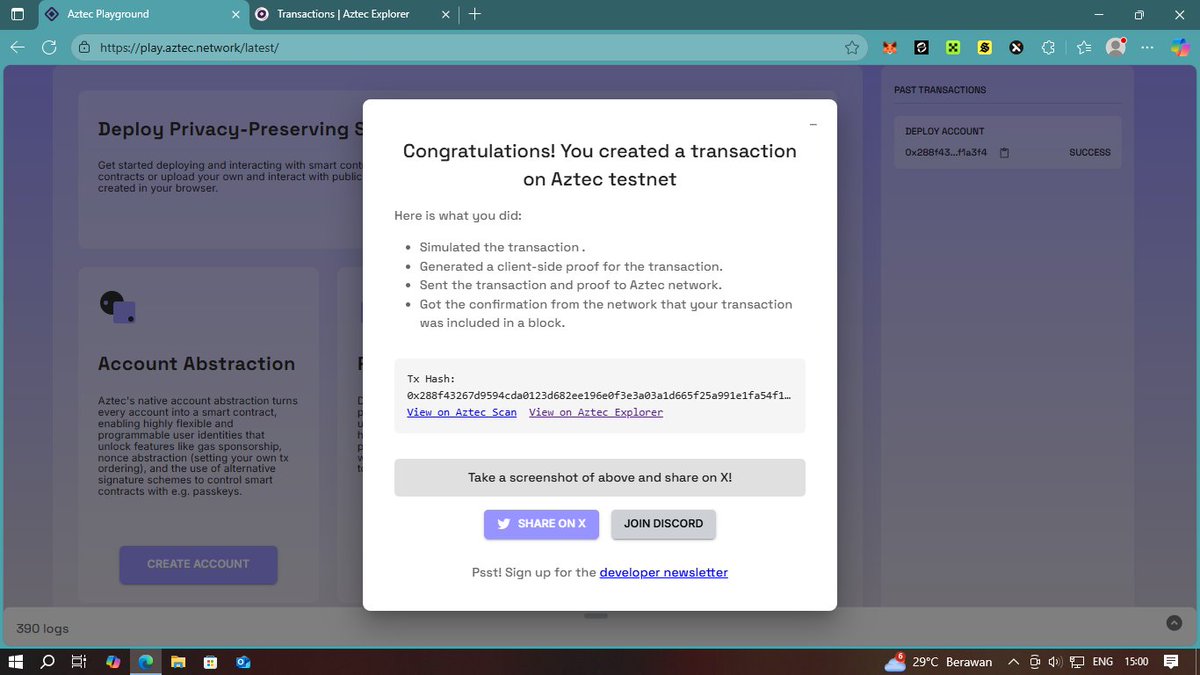The height and width of the screenshot is (675, 1200).
Task: Click the DEPLOY ACCOUNT transaction entry
Action: click(x=1006, y=141)
